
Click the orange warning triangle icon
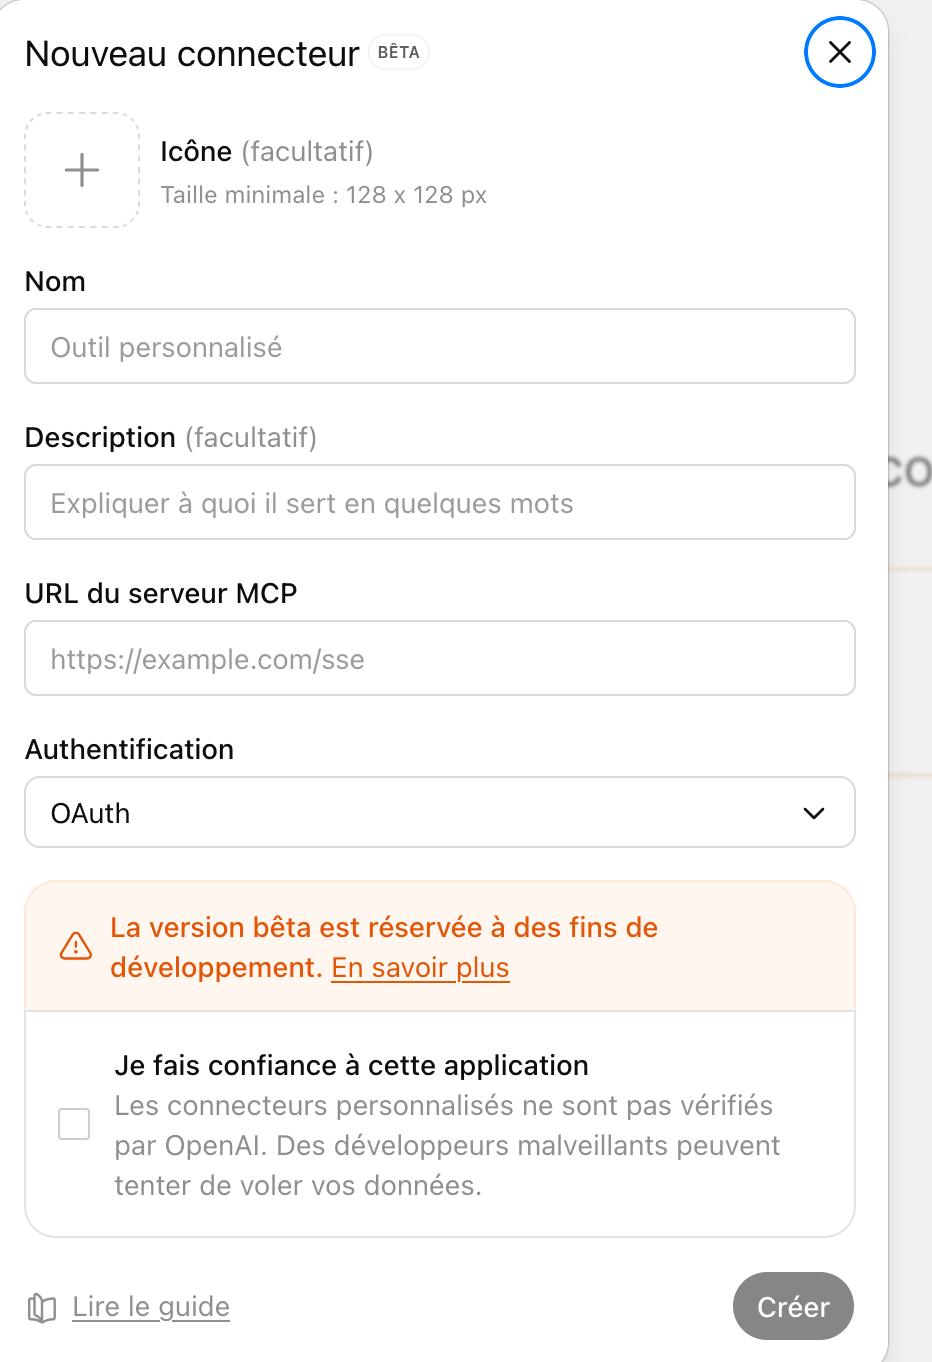click(76, 946)
